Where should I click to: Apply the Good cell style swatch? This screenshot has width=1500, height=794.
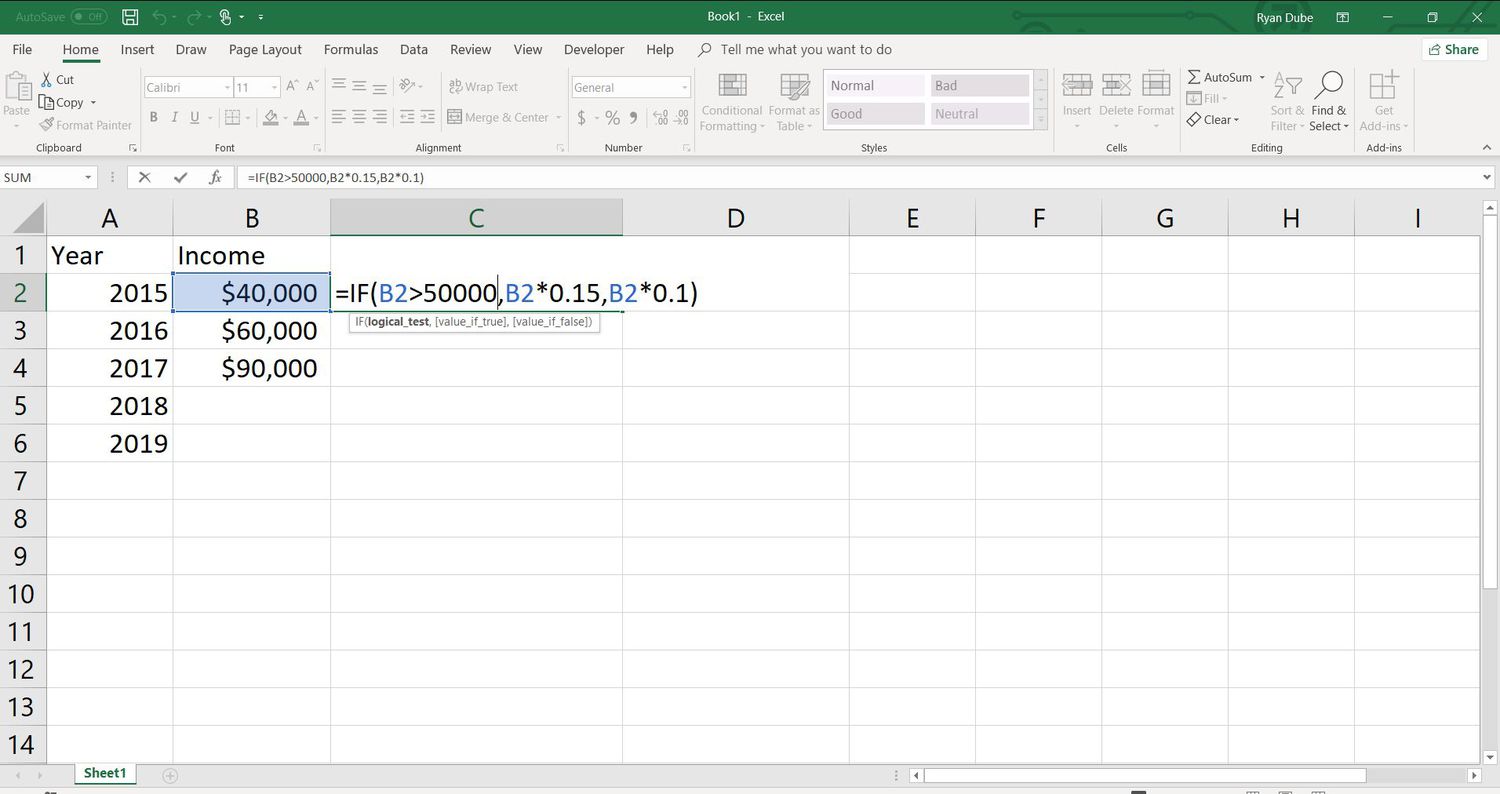tap(874, 114)
